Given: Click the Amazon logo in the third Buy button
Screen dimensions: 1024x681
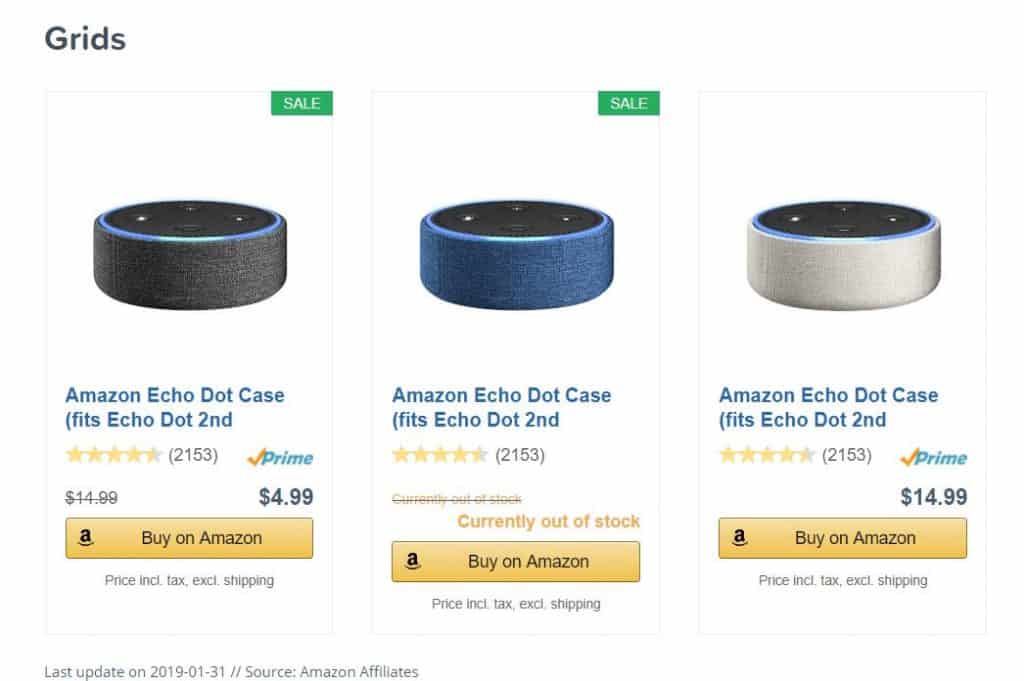Looking at the screenshot, I should click(739, 537).
